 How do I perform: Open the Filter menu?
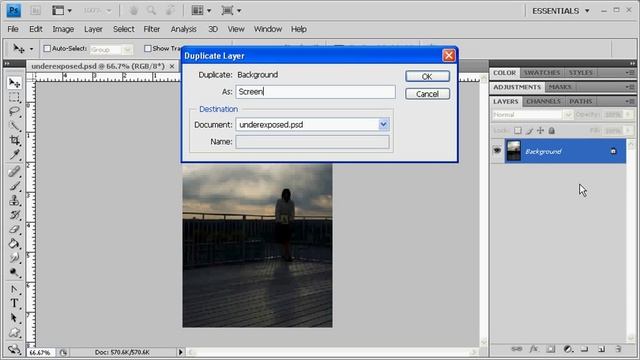tap(151, 29)
